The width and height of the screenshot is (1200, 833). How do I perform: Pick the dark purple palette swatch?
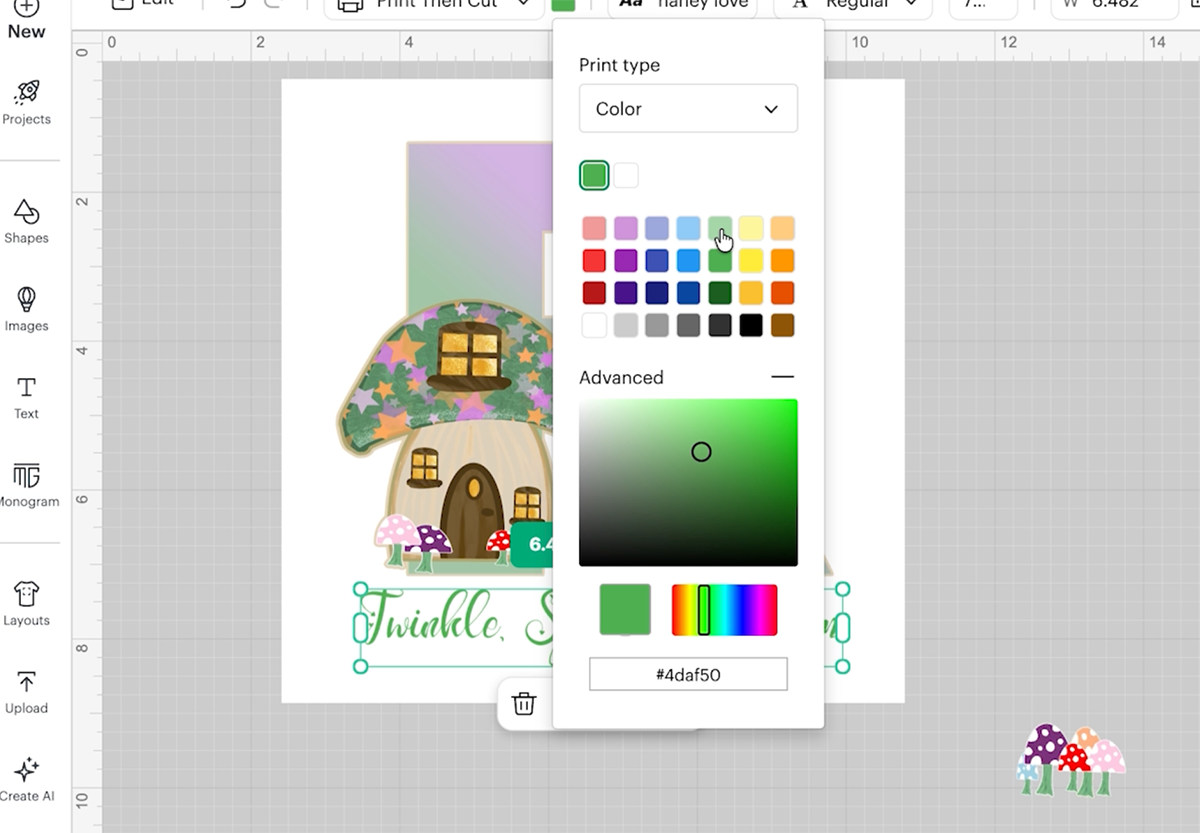tap(626, 293)
